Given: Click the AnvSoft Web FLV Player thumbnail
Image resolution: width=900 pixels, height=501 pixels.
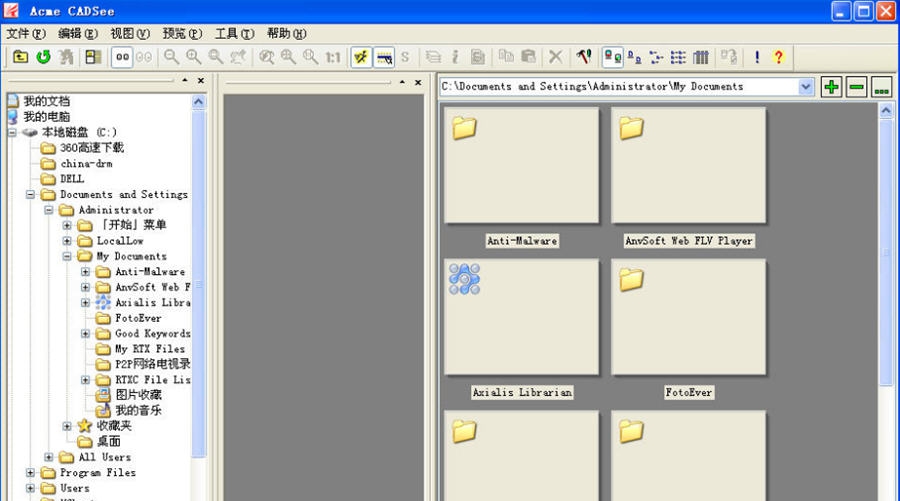Looking at the screenshot, I should pyautogui.click(x=689, y=165).
